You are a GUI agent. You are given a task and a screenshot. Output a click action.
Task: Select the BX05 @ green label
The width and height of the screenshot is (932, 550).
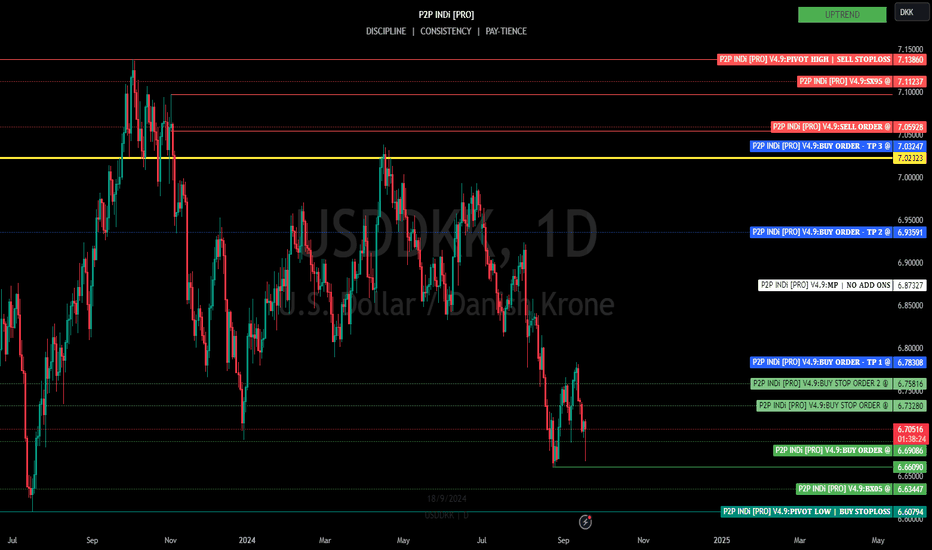tap(844, 489)
